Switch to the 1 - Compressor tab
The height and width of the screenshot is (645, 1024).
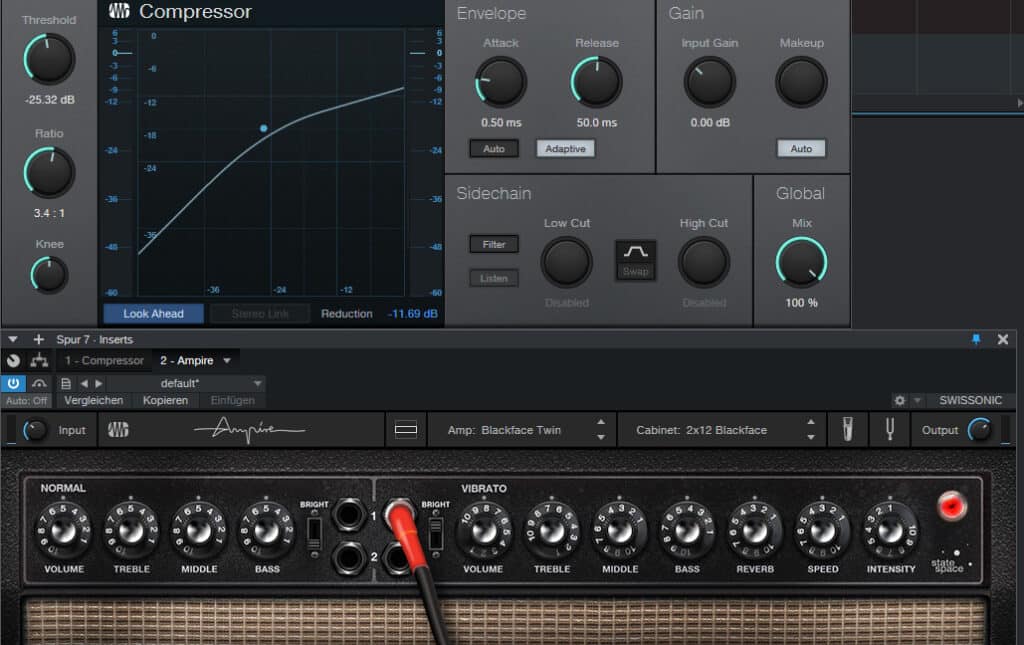[104, 360]
